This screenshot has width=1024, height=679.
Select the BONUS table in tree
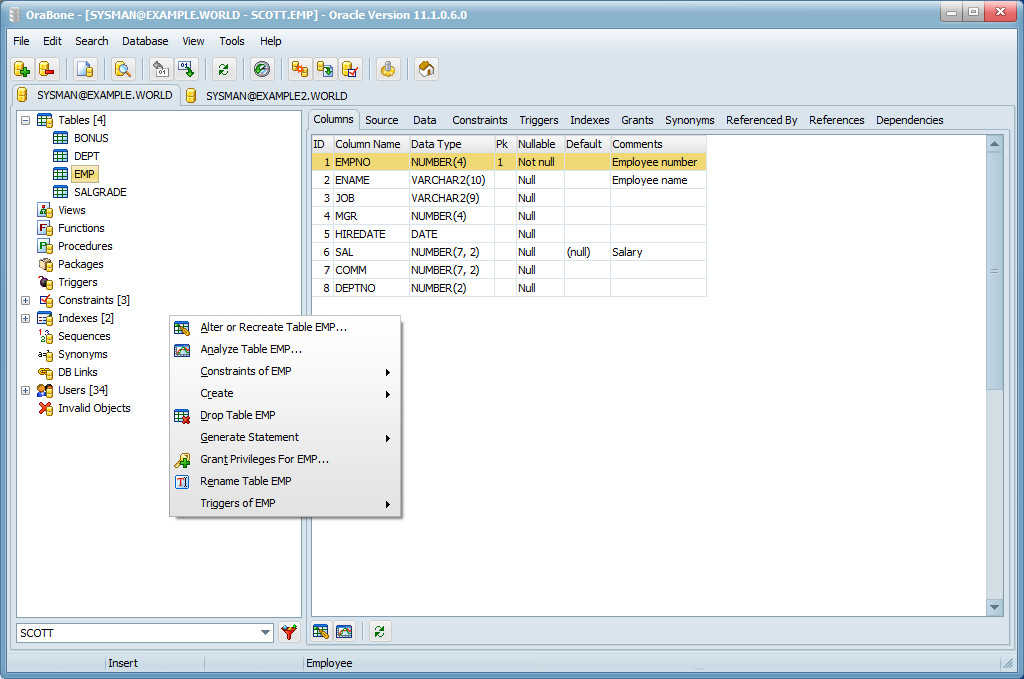tap(91, 138)
